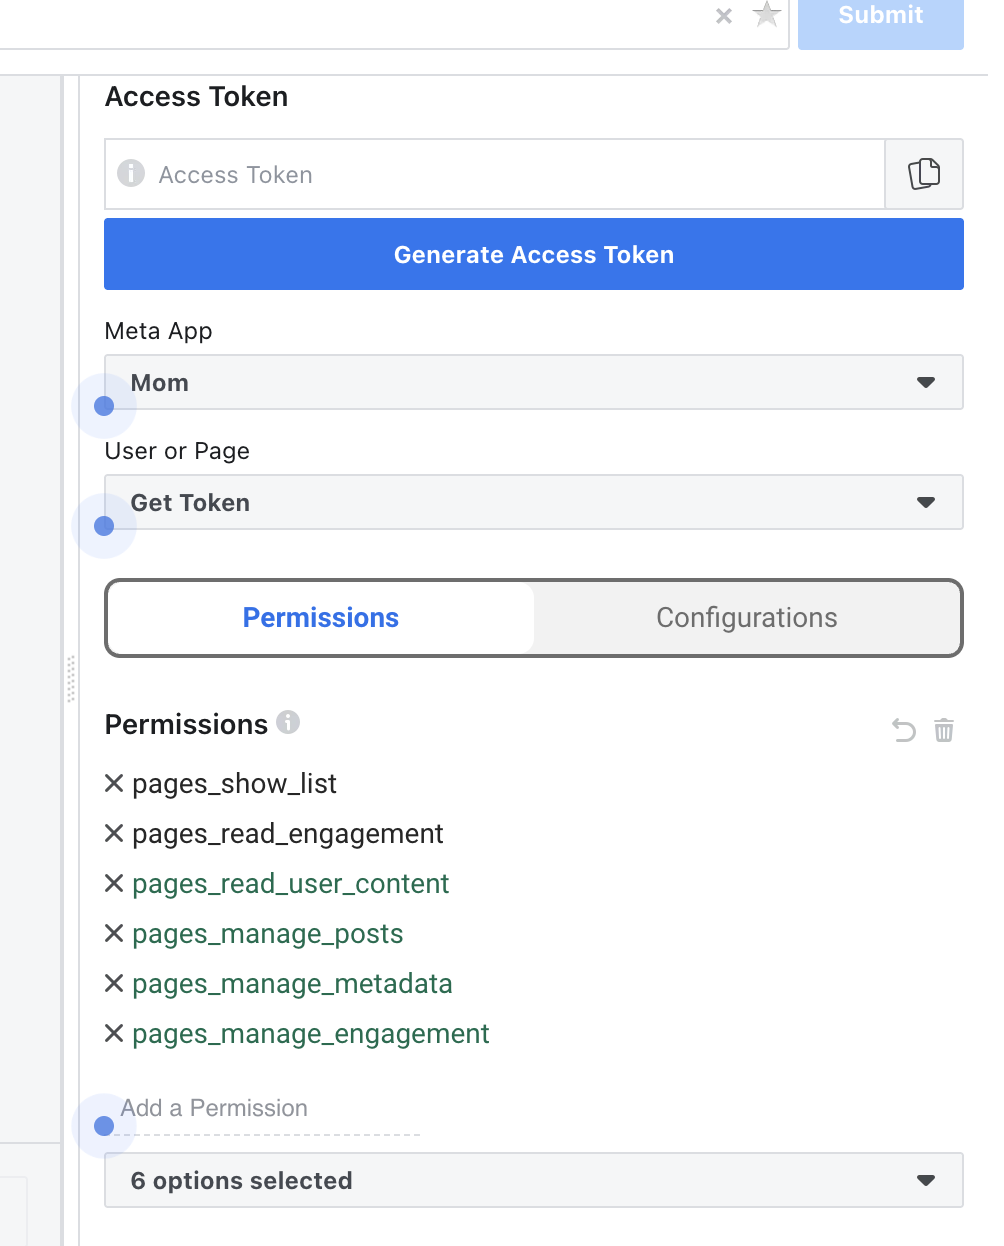This screenshot has height=1246, width=1004.
Task: Remove pages_manage_metadata permission X icon
Action: coord(114,983)
